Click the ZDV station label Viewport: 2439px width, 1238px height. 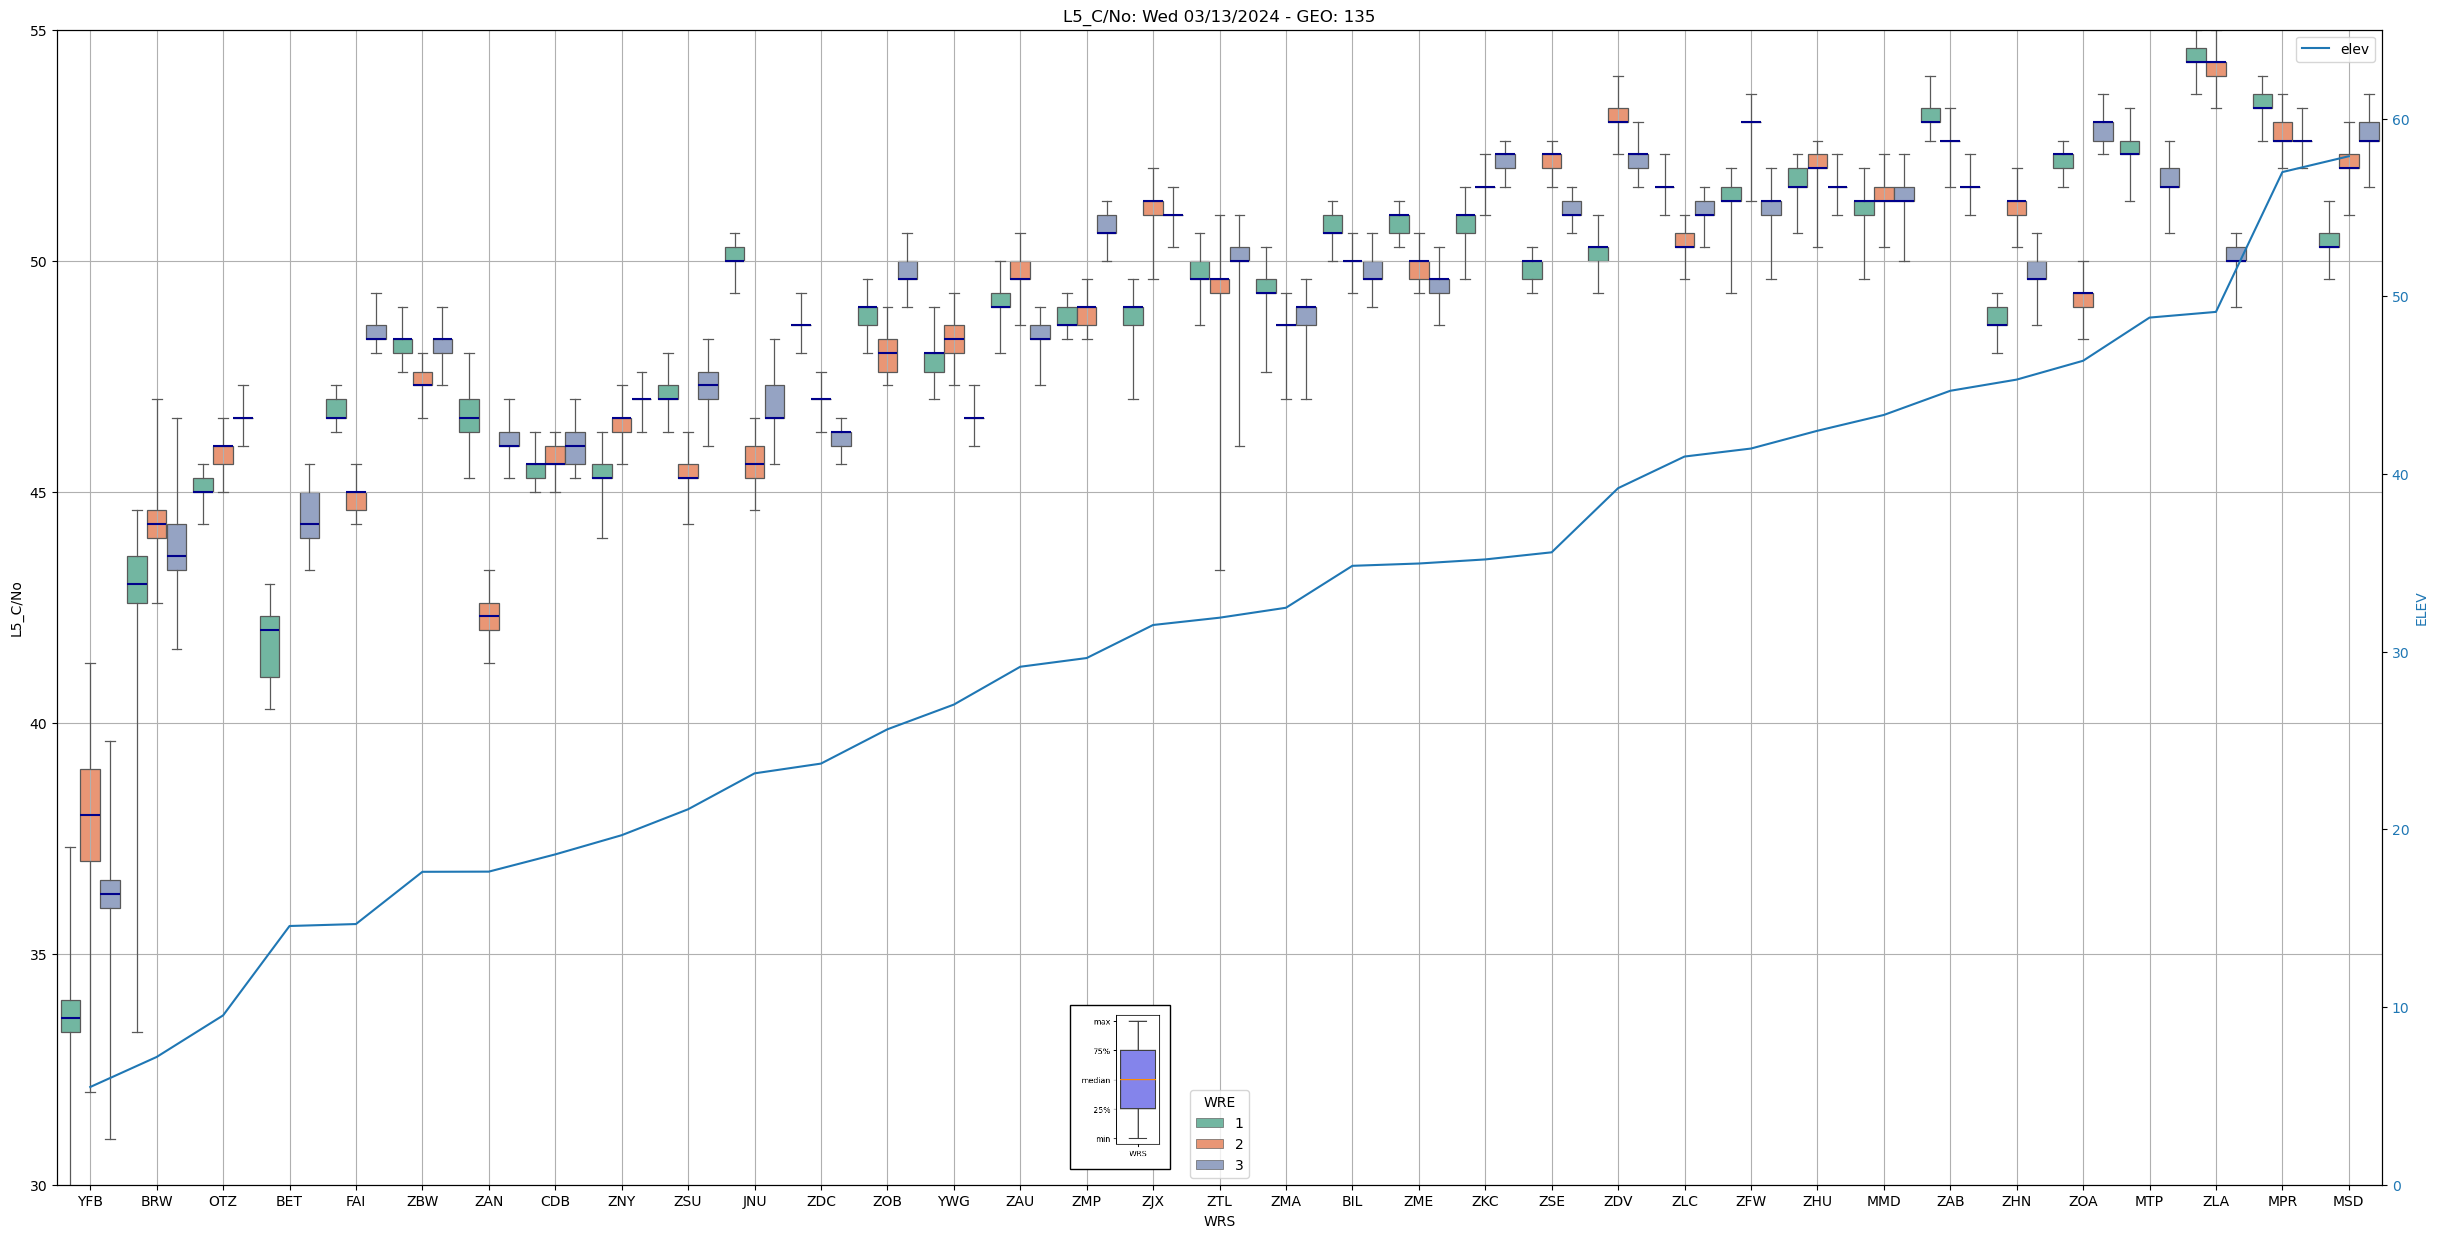coord(1618,1201)
